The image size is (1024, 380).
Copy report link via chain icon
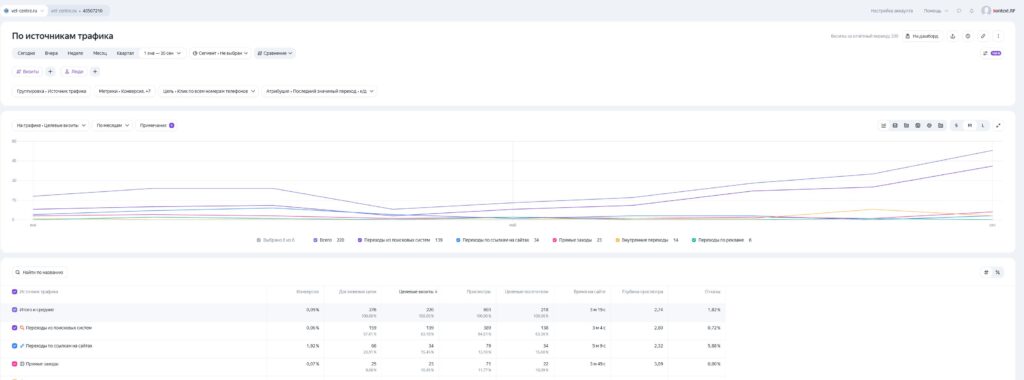coord(983,37)
